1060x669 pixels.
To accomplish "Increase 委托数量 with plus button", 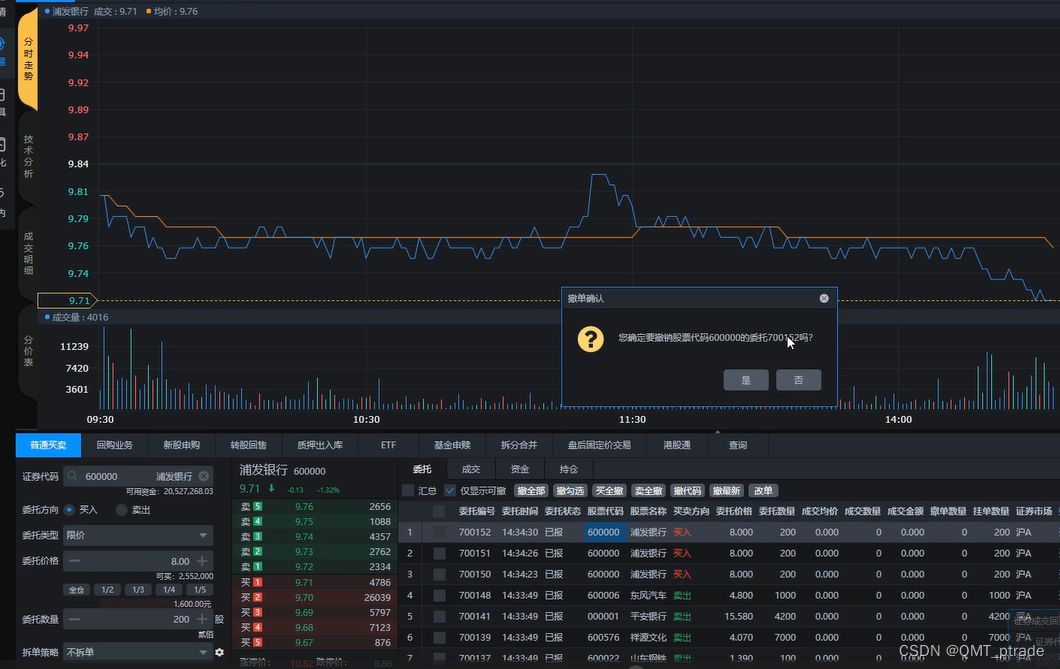I will click(x=202, y=619).
